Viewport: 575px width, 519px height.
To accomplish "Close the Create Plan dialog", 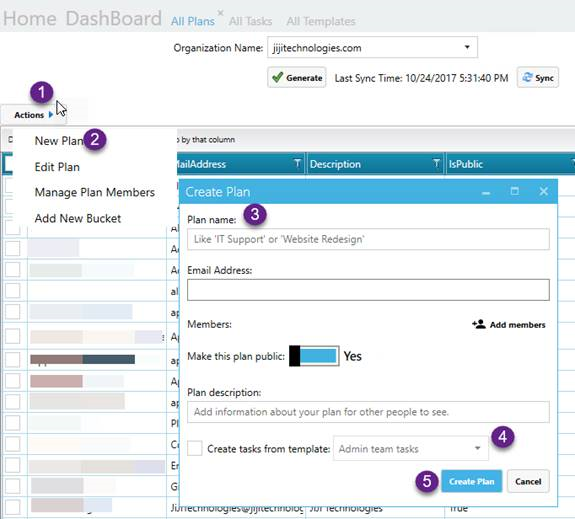I will [x=543, y=191].
